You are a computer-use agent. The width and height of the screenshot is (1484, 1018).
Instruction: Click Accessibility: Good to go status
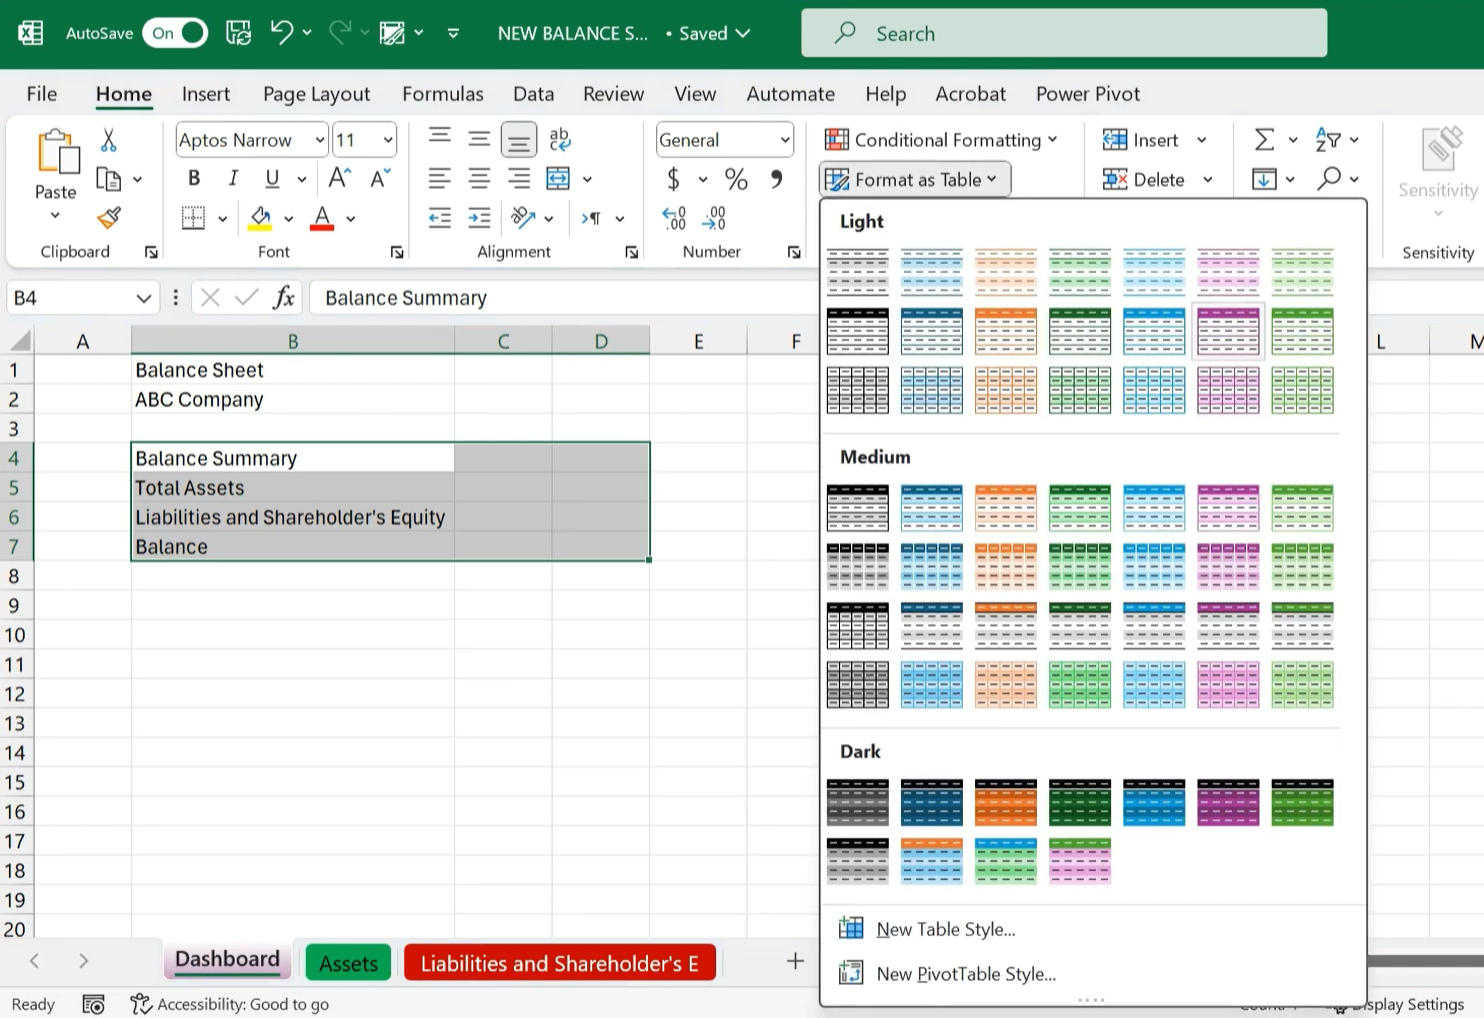pyautogui.click(x=230, y=1004)
